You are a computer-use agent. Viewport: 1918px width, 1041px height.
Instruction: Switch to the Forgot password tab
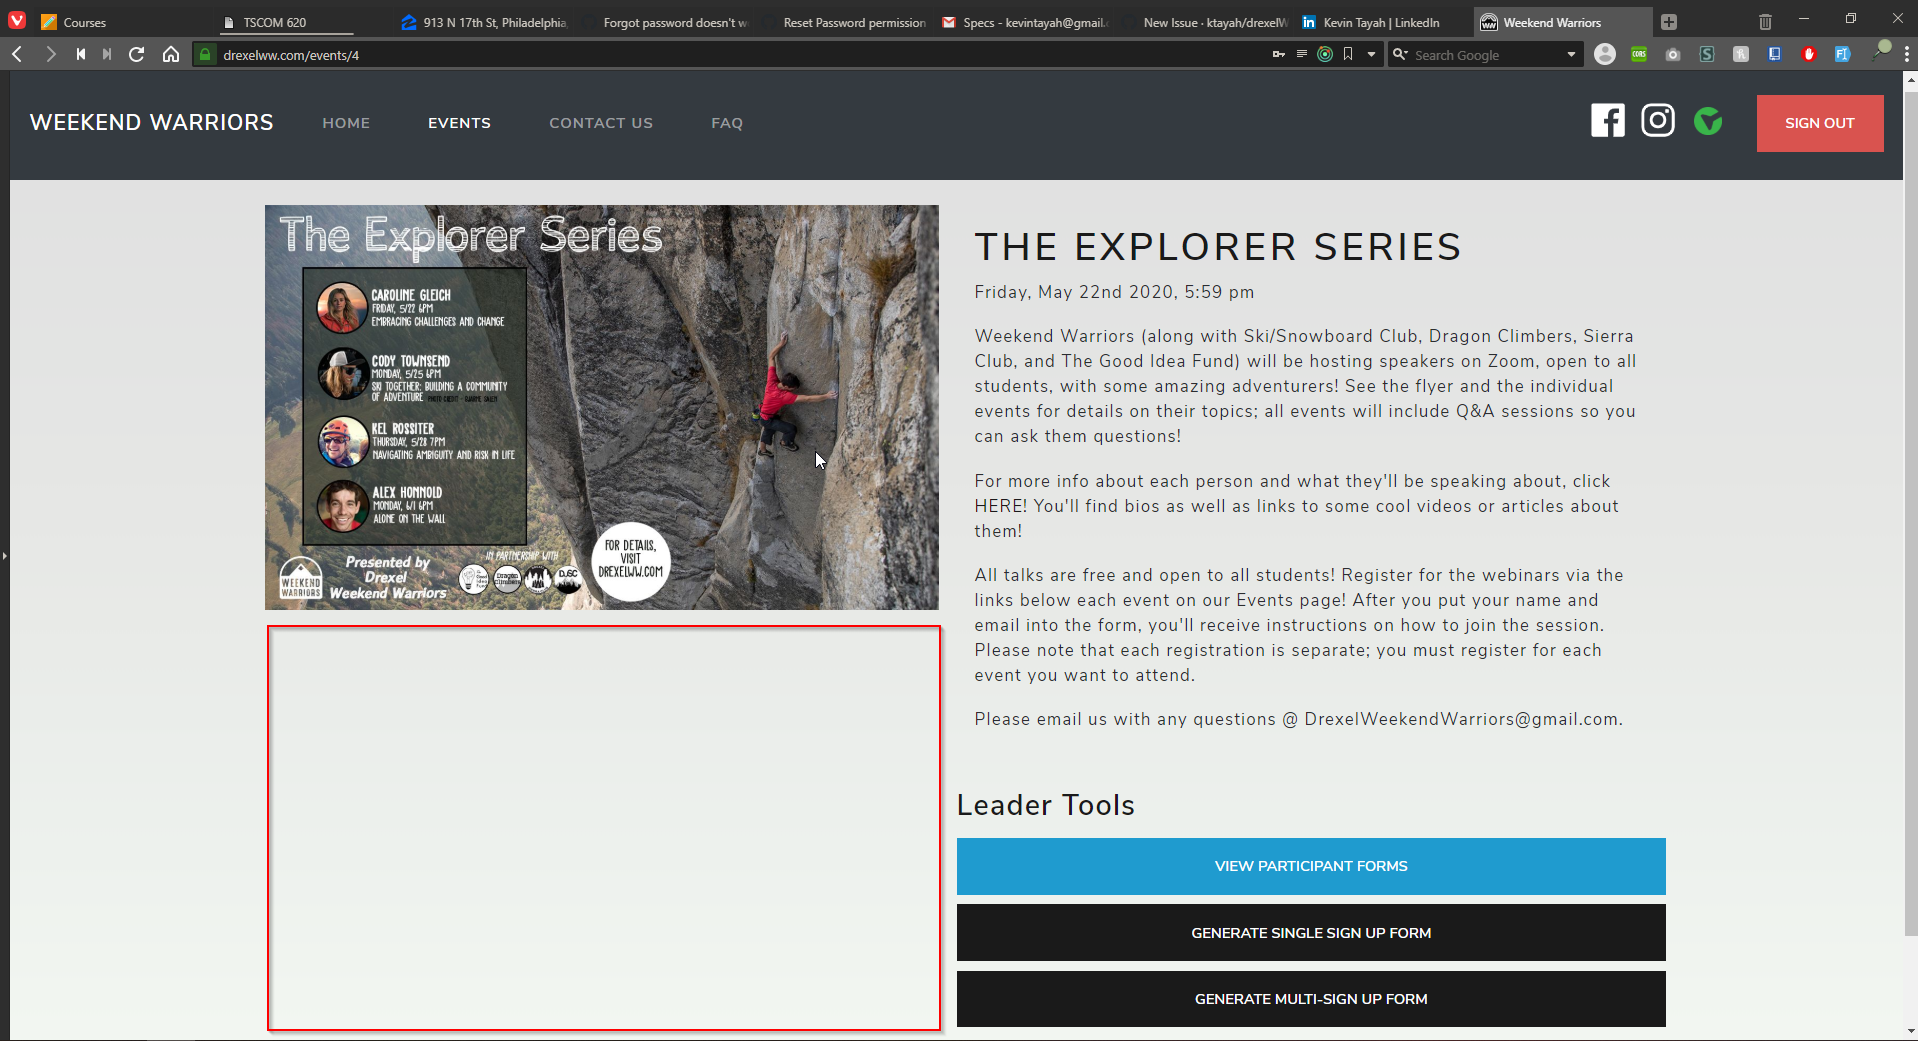click(x=664, y=22)
